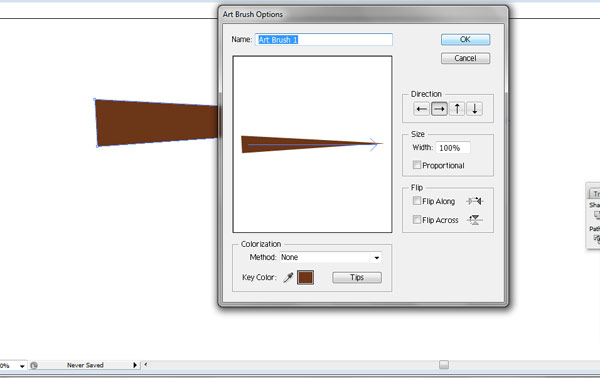The width and height of the screenshot is (600, 378).
Task: Click the scrollbar left arrow
Action: tap(146, 365)
